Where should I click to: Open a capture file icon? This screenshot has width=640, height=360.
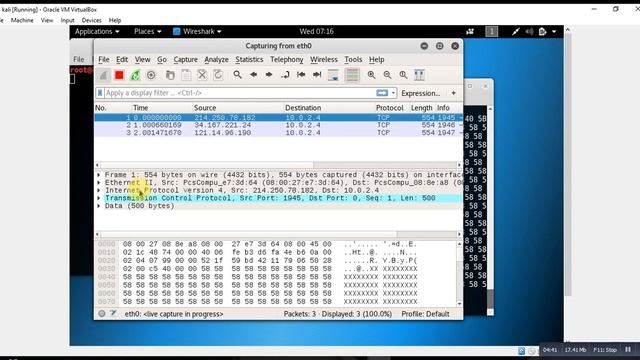pos(170,75)
